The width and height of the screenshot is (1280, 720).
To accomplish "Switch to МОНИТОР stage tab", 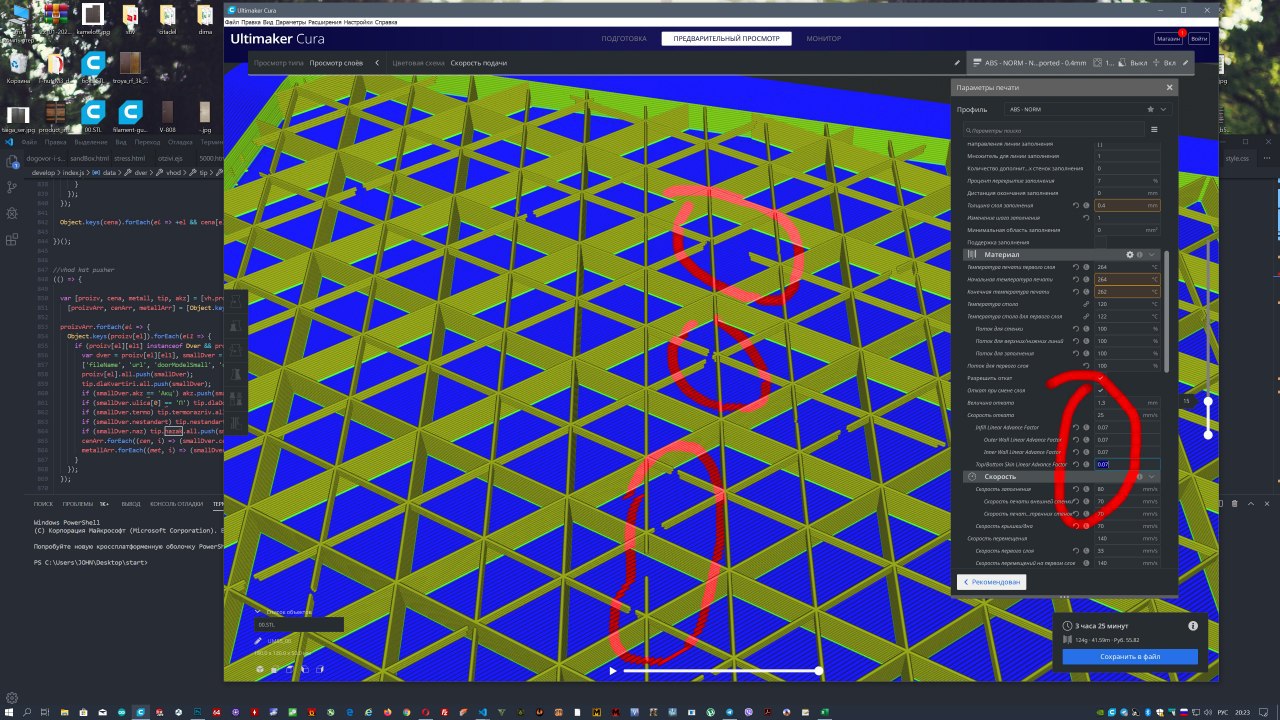I will coord(824,38).
